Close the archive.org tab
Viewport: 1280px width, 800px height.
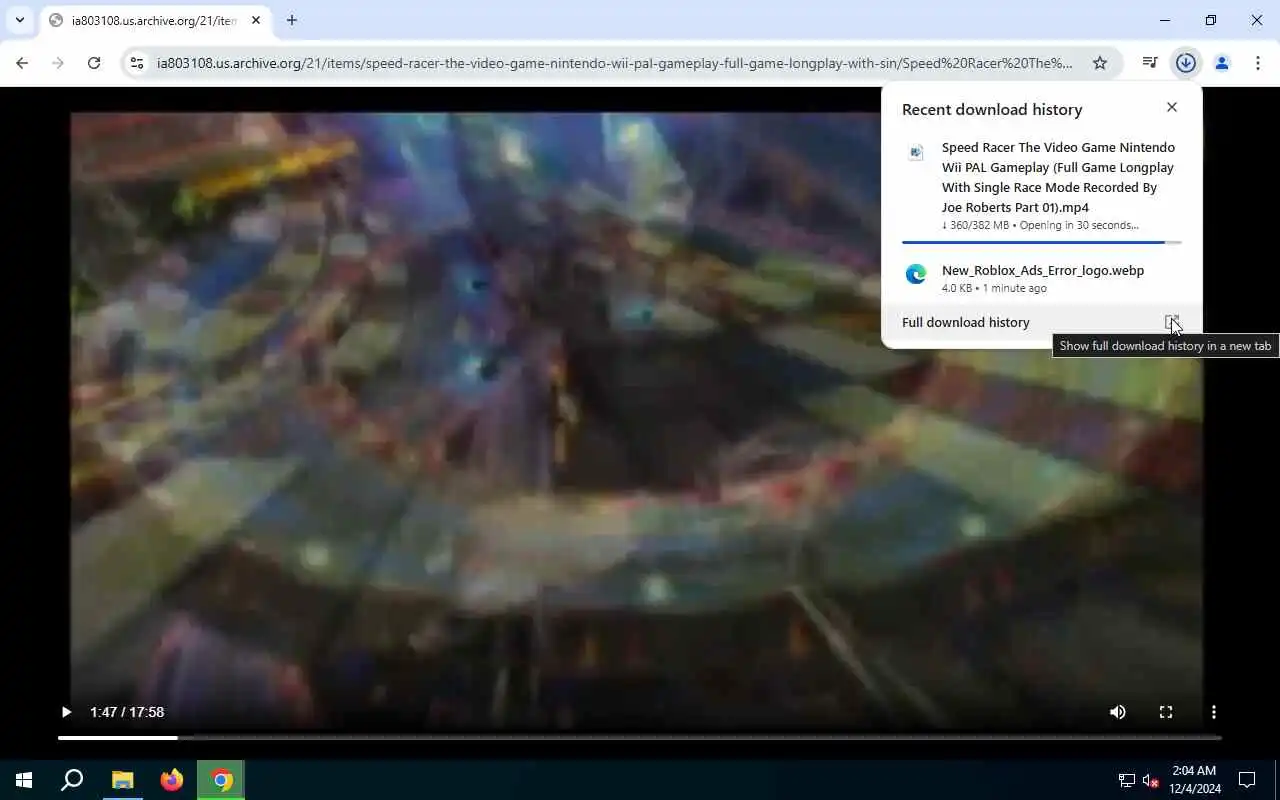point(256,20)
